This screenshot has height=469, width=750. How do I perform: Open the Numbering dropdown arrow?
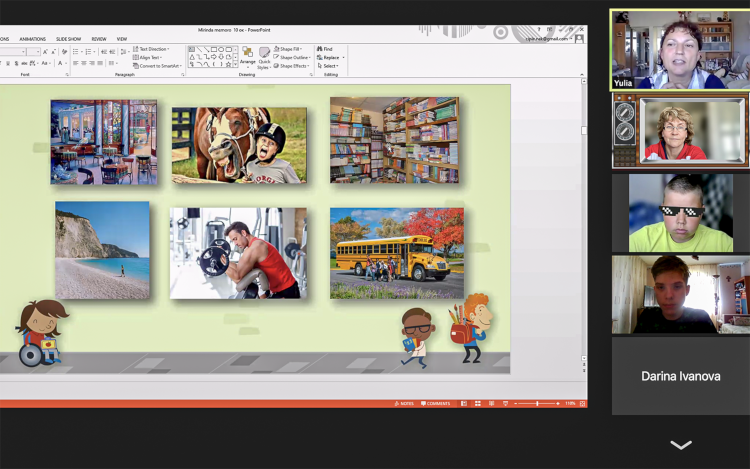[x=94, y=52]
